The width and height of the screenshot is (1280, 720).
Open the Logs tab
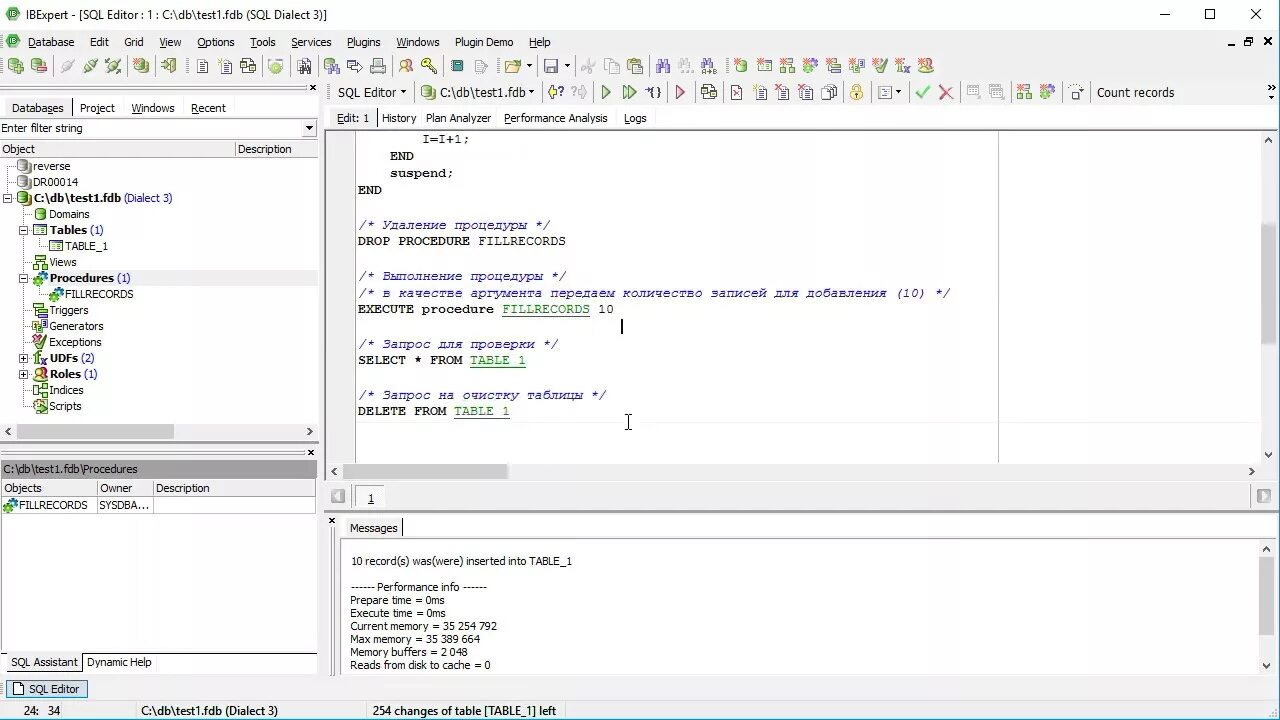[635, 118]
